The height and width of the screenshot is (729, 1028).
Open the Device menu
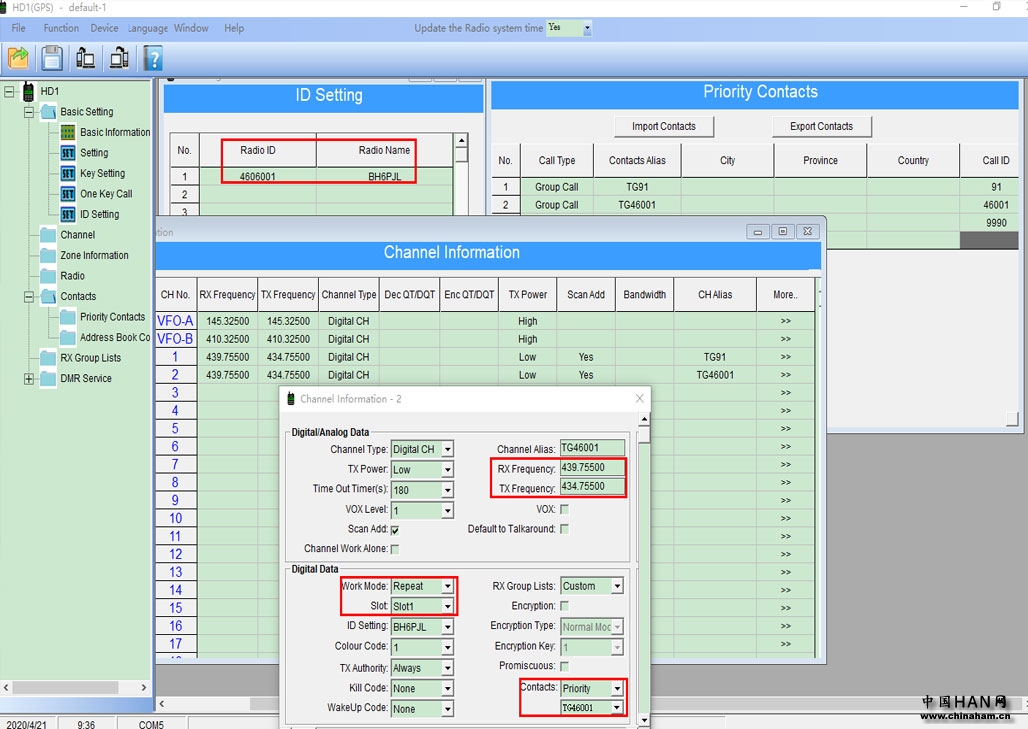pyautogui.click(x=104, y=28)
